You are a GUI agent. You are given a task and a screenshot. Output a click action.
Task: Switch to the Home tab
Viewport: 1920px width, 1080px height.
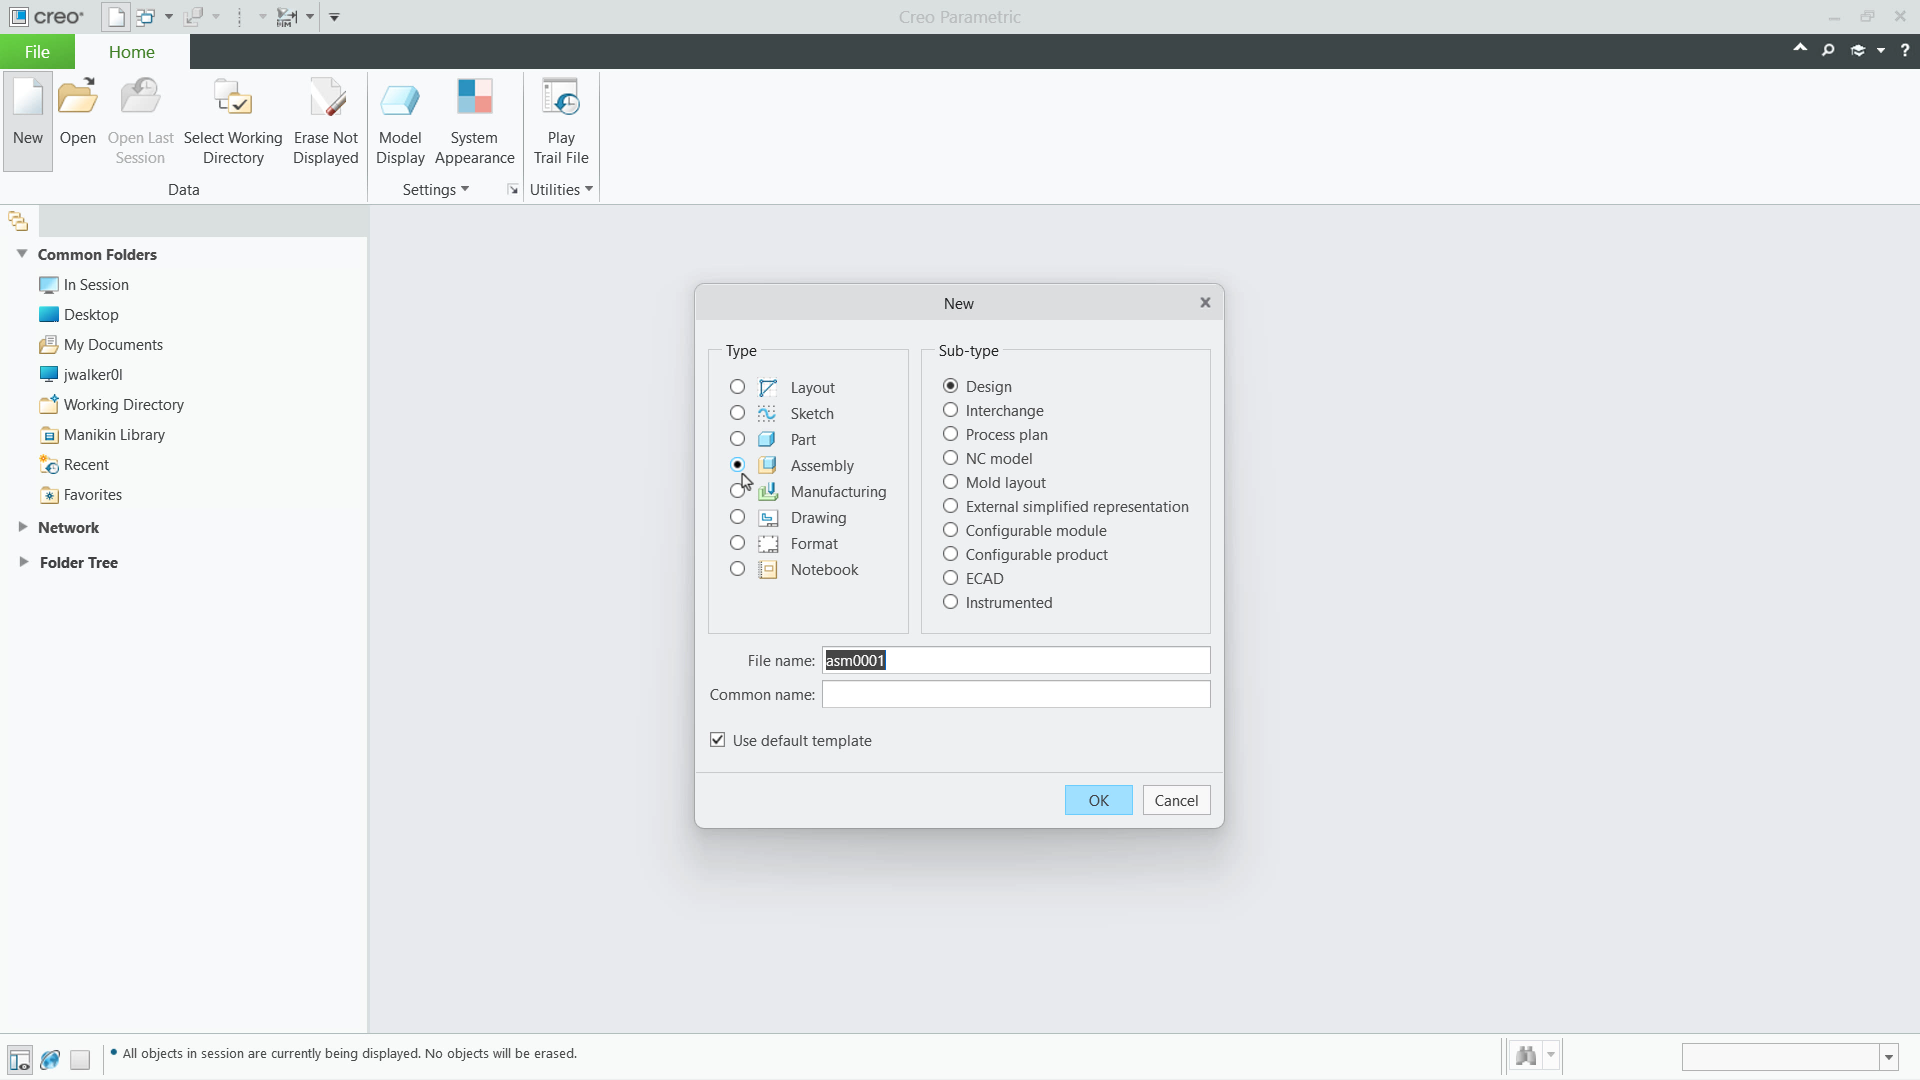[131, 51]
